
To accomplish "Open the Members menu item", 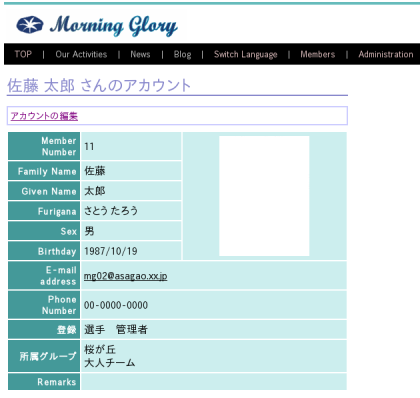I will (318, 54).
